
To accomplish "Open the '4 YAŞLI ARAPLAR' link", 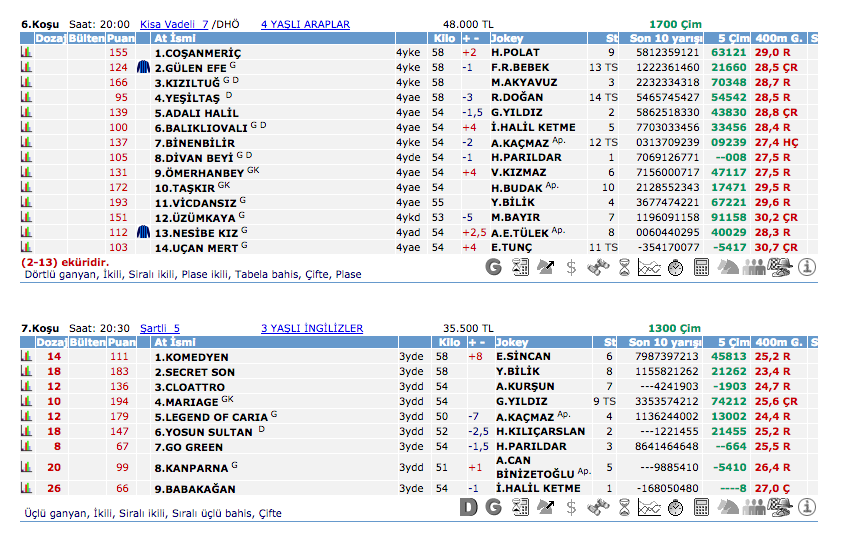I will click(306, 23).
